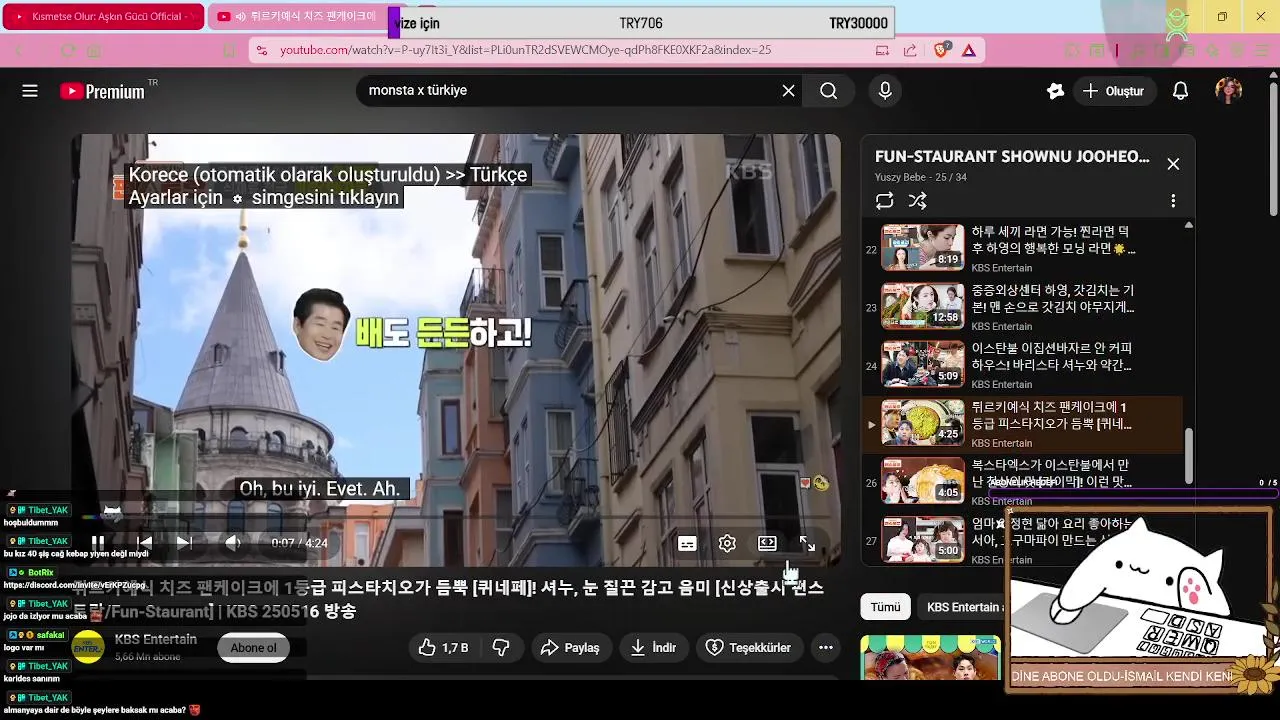Pause the video
Viewport: 1280px width, 720px height.
coord(98,542)
